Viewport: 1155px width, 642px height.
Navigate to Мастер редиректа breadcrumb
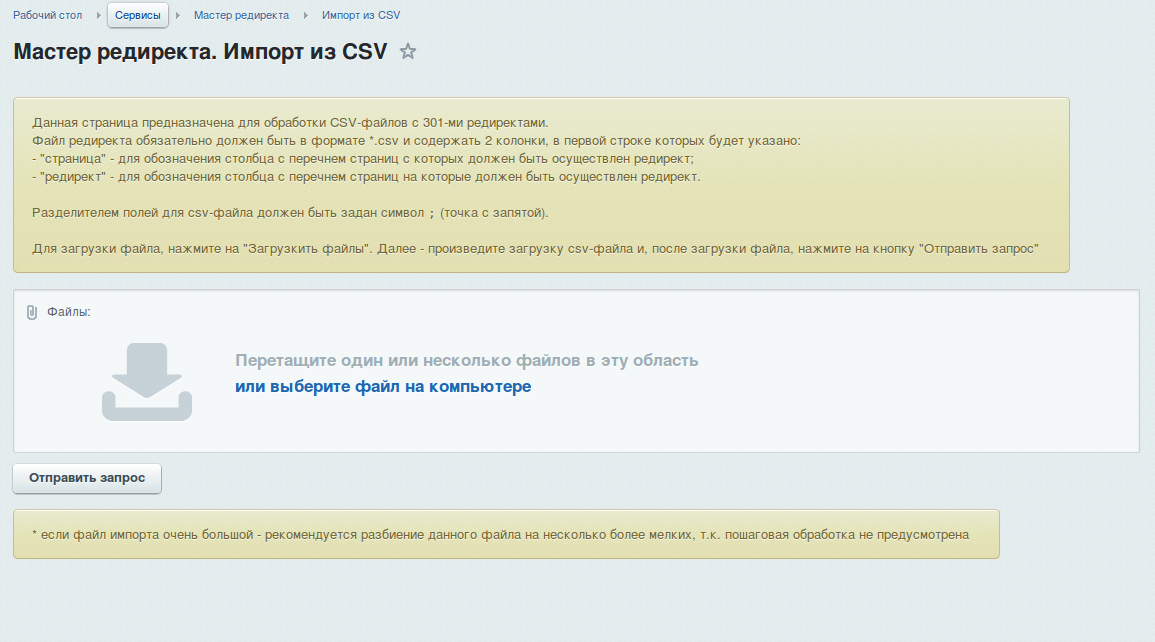pos(241,16)
